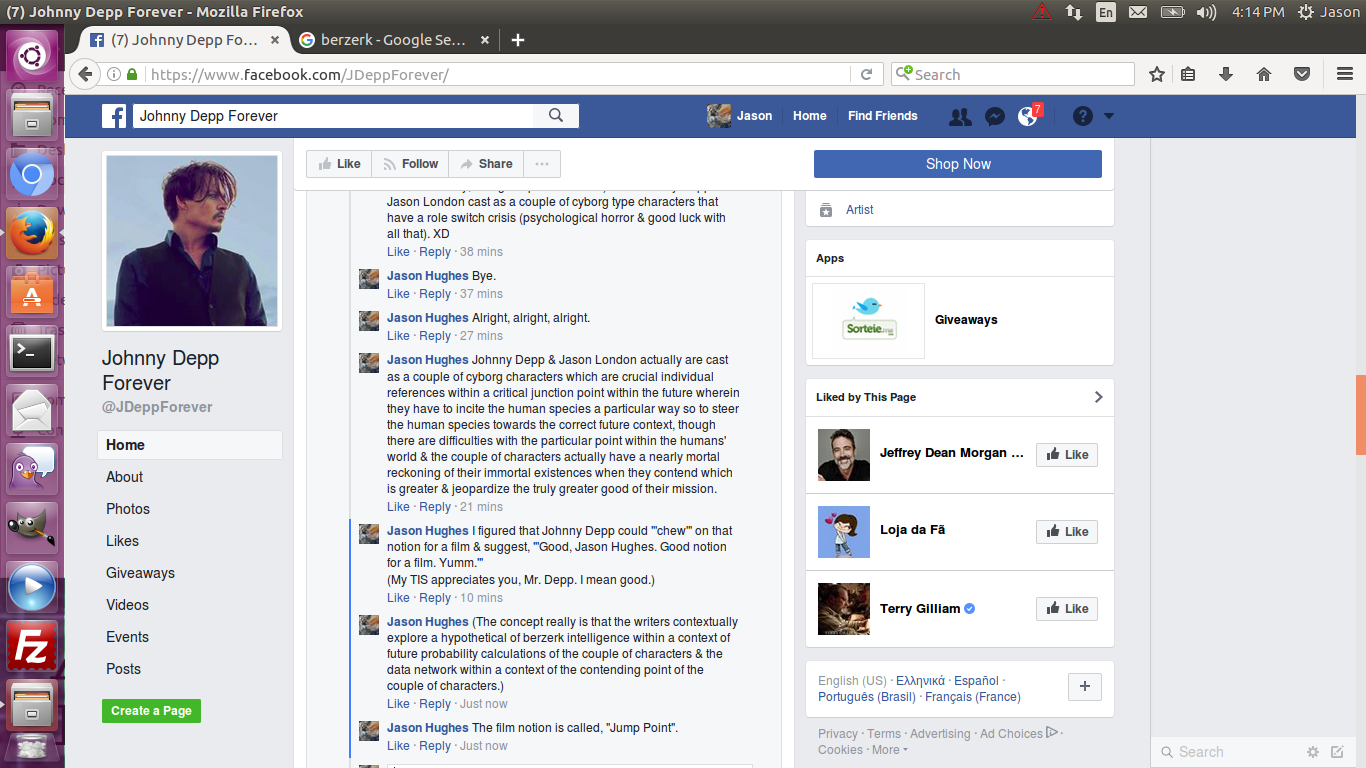The width and height of the screenshot is (1366, 768).
Task: Like the "Bye." comment
Action: [x=398, y=294]
